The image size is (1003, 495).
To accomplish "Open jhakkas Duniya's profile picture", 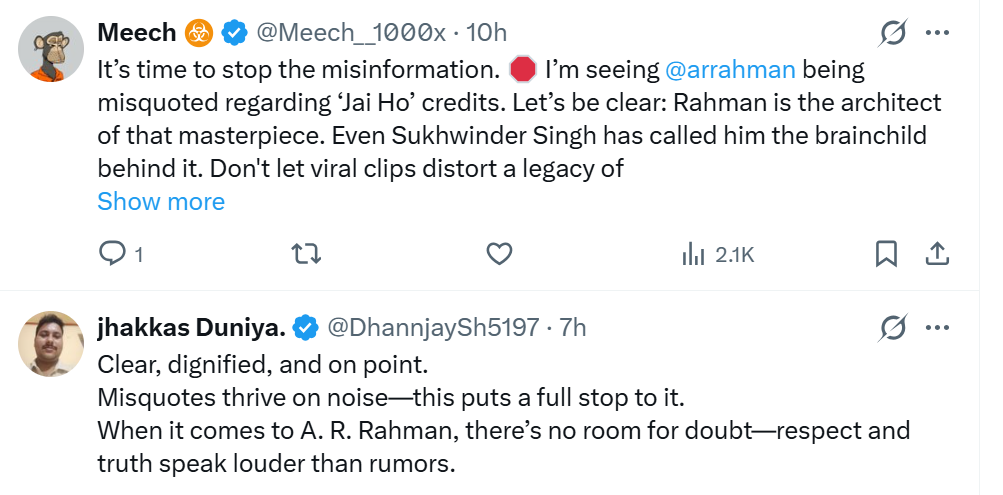I will pos(49,343).
